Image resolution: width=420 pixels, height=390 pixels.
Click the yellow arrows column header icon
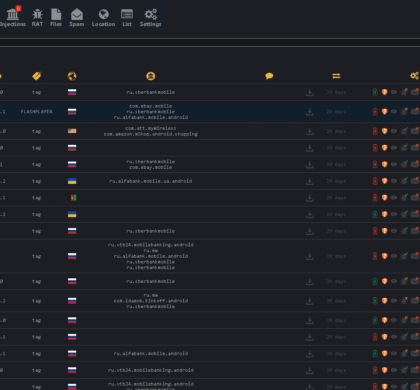[336, 76]
